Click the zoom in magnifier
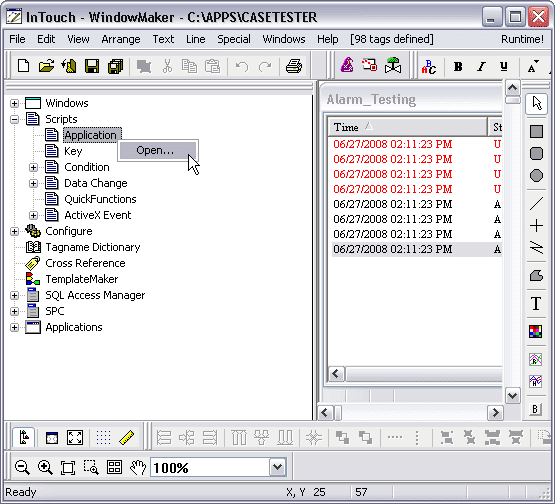The image size is (555, 504). (45, 468)
